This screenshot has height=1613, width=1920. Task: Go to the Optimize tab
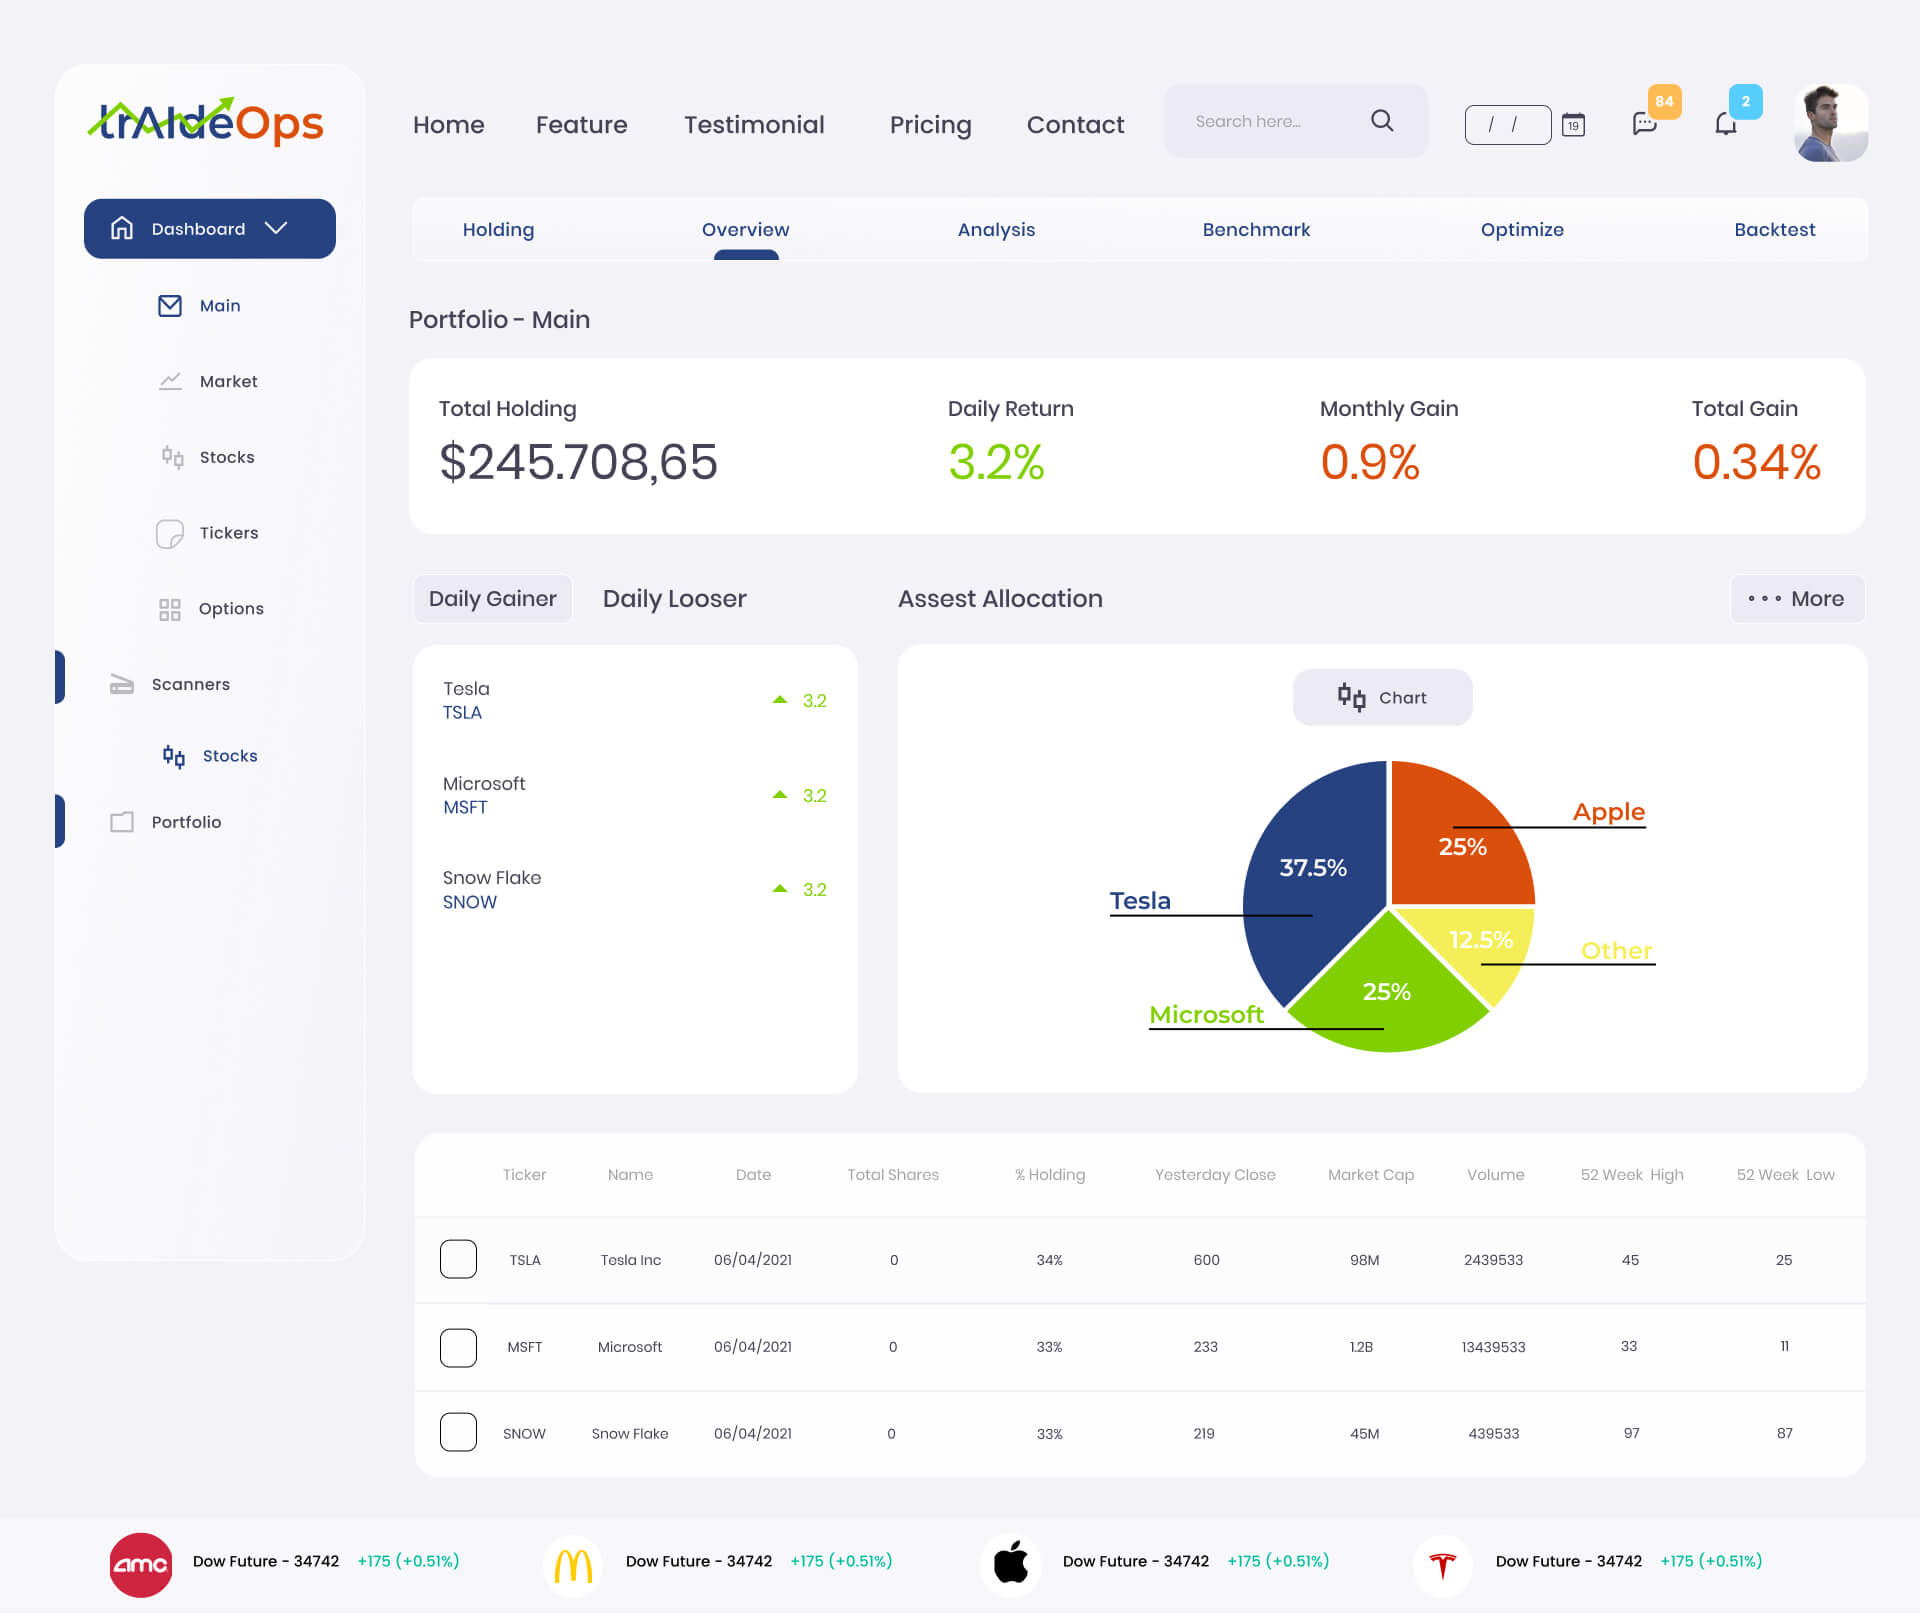1522,229
